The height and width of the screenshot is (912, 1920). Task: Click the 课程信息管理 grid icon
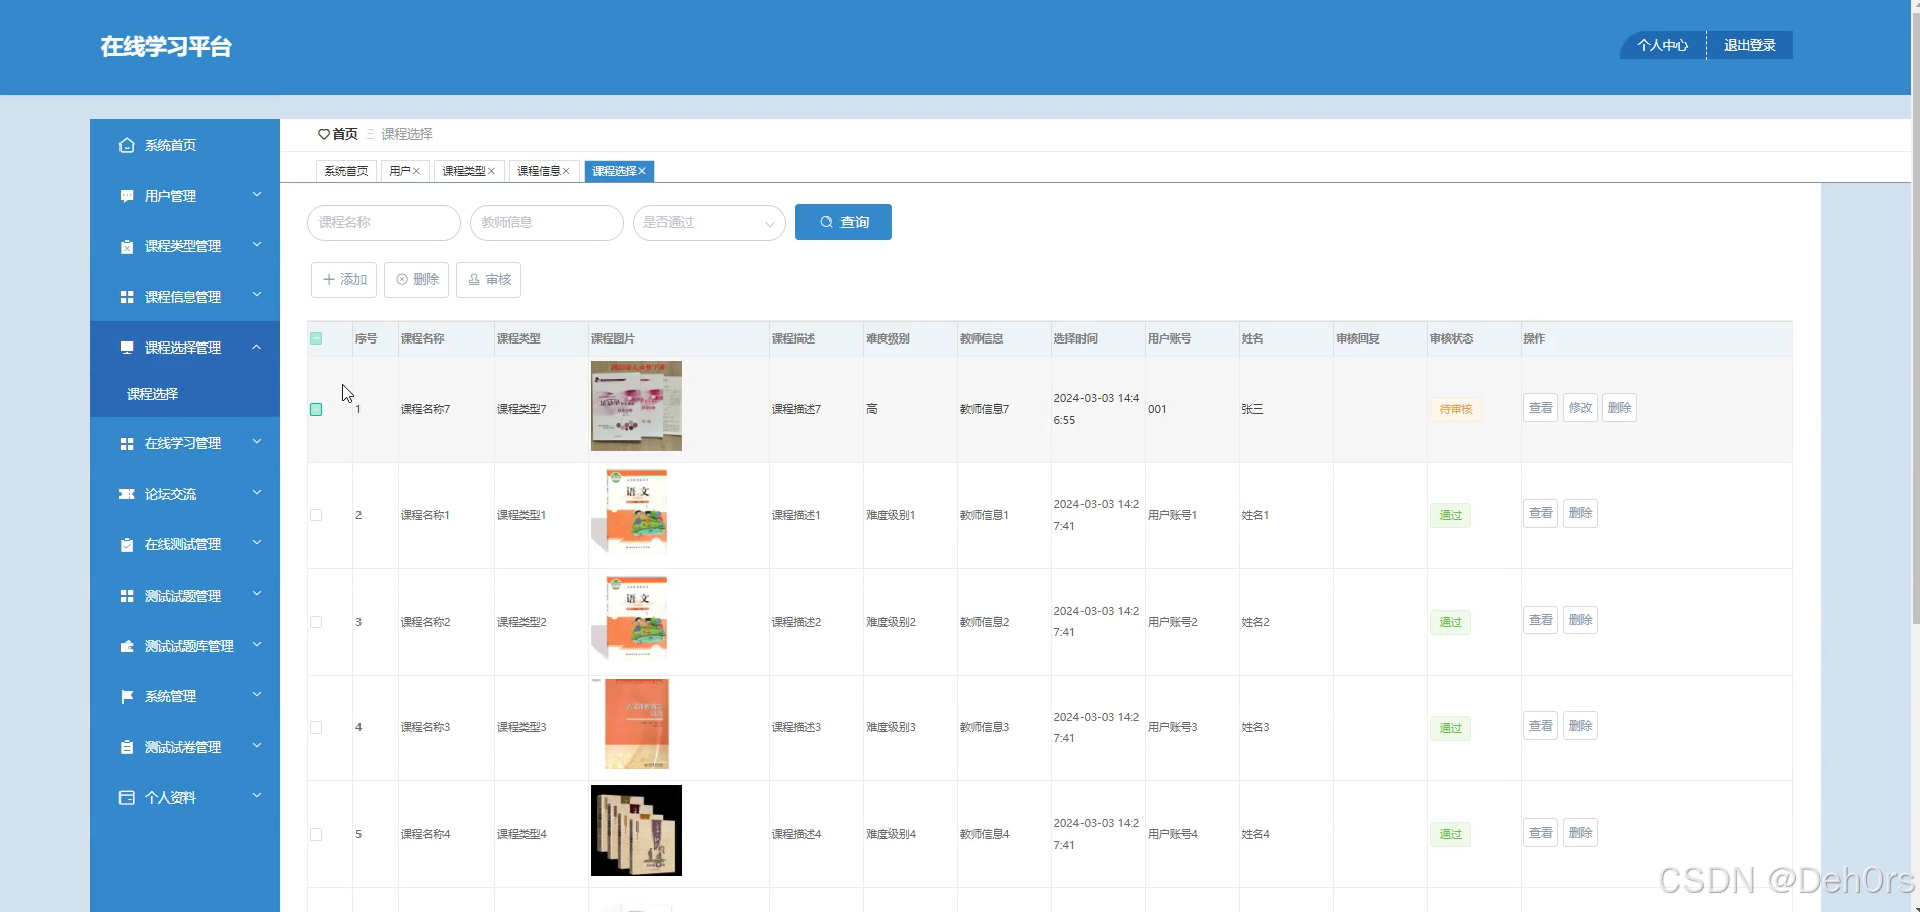point(126,297)
